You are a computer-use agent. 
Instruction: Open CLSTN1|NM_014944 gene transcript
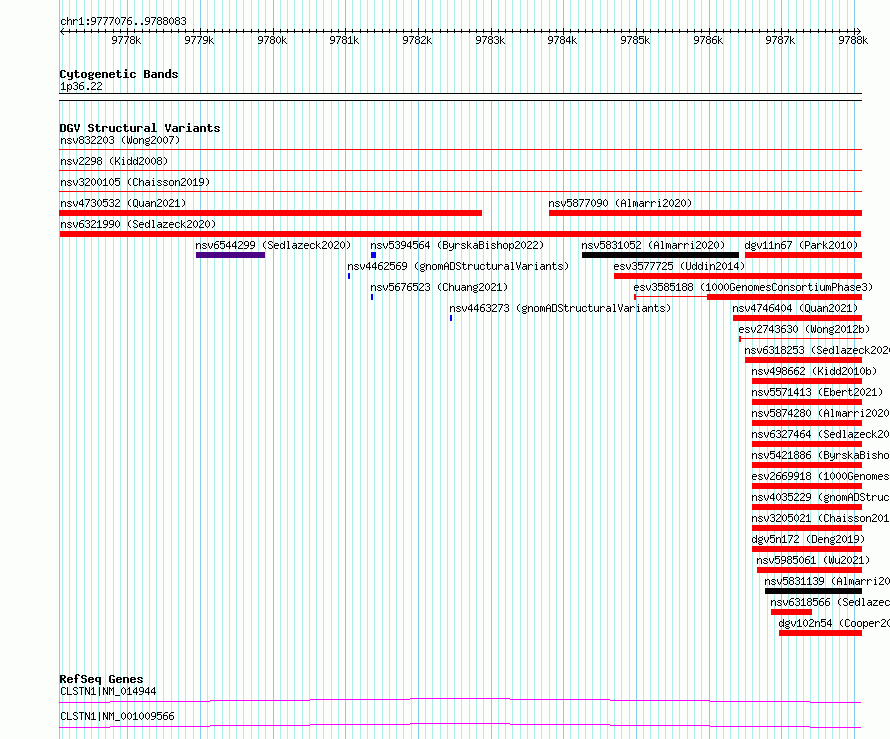coord(108,691)
